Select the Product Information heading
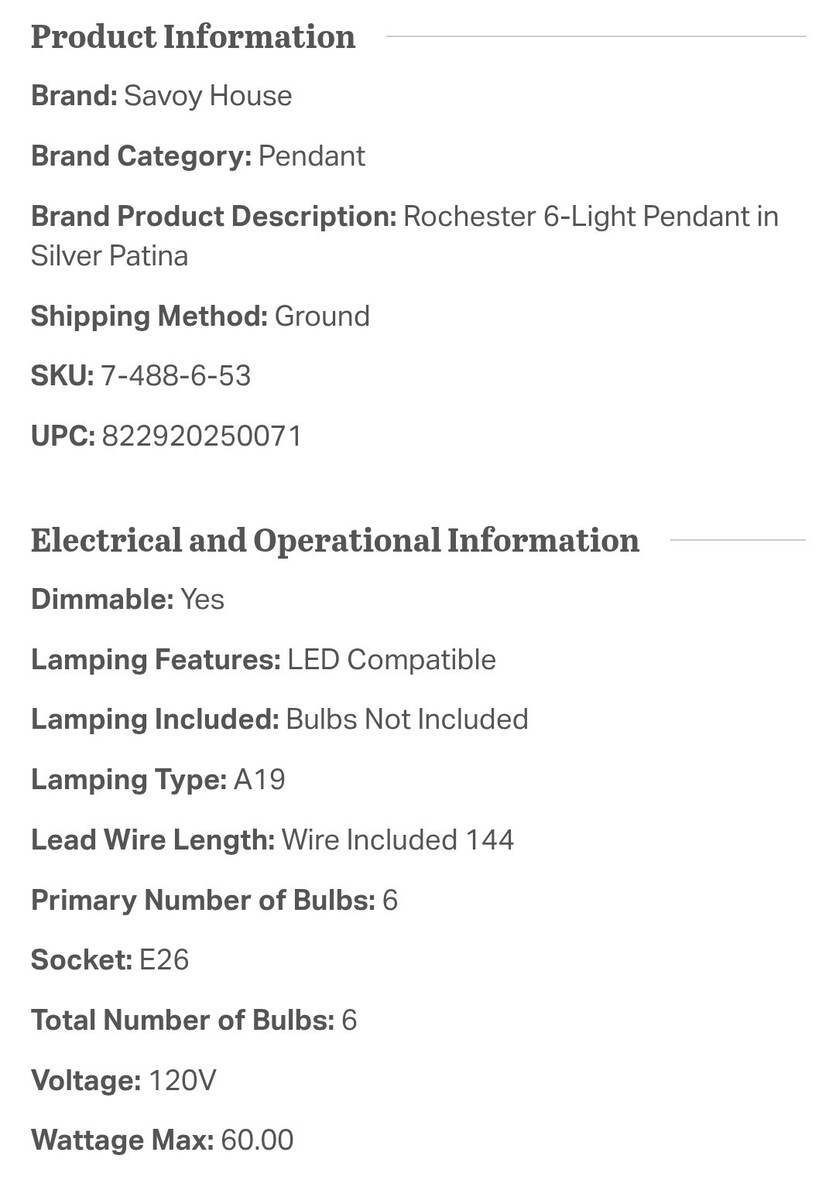The height and width of the screenshot is (1200, 836). pos(193,37)
